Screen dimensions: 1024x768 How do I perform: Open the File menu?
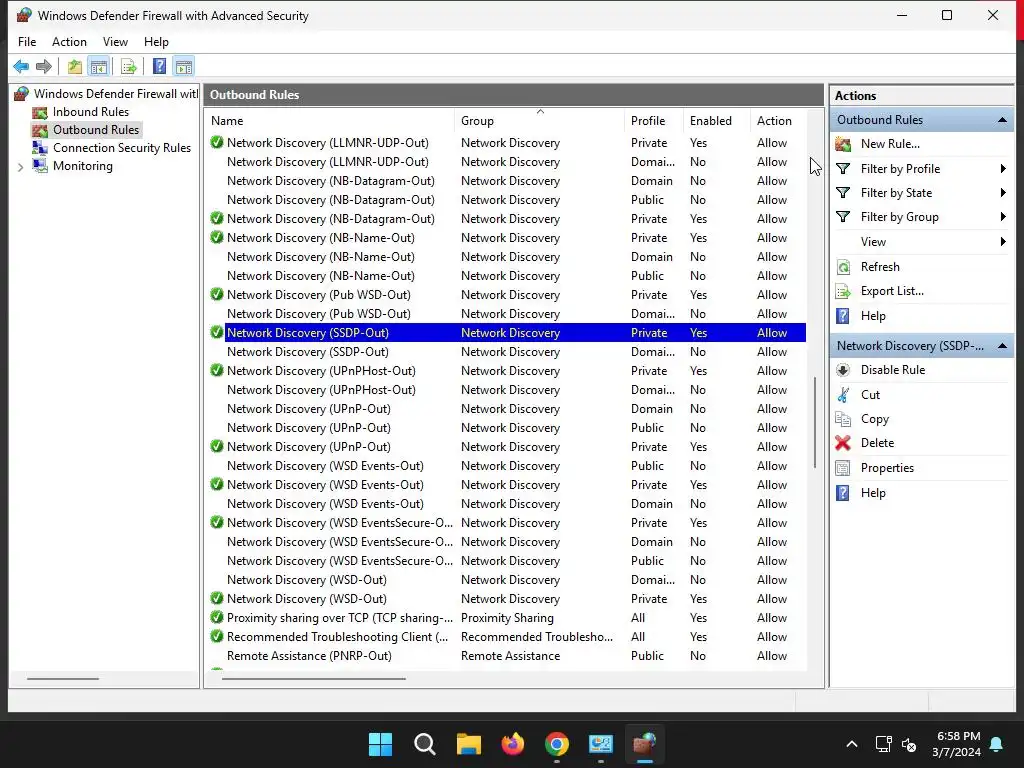(x=27, y=42)
